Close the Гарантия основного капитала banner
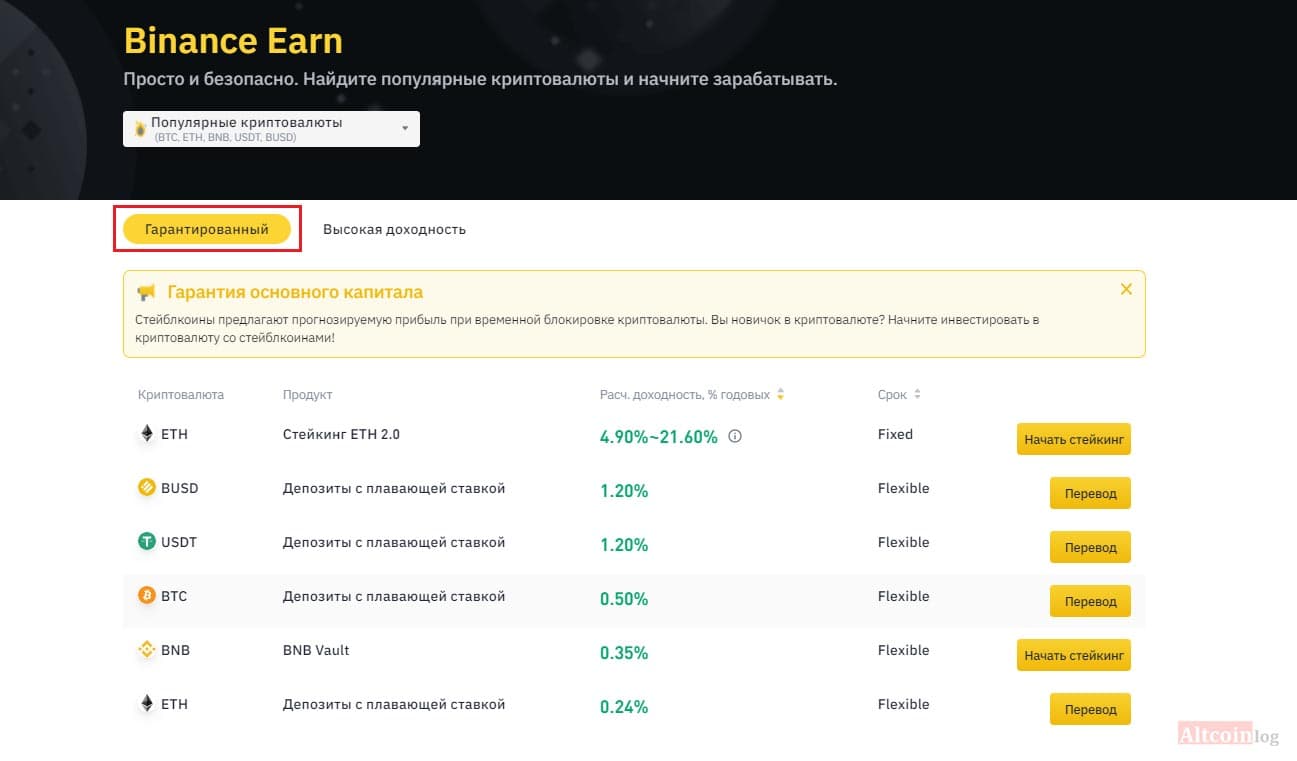Image resolution: width=1297 pixels, height=761 pixels. (1126, 289)
